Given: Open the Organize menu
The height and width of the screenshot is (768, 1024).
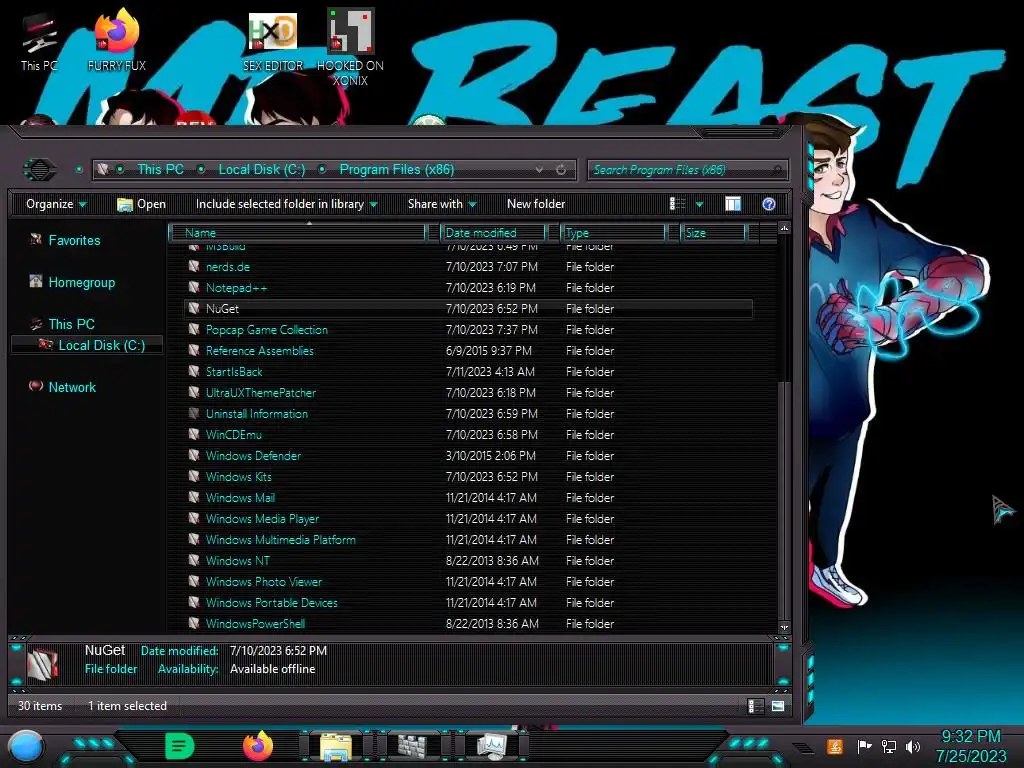Looking at the screenshot, I should coord(56,204).
